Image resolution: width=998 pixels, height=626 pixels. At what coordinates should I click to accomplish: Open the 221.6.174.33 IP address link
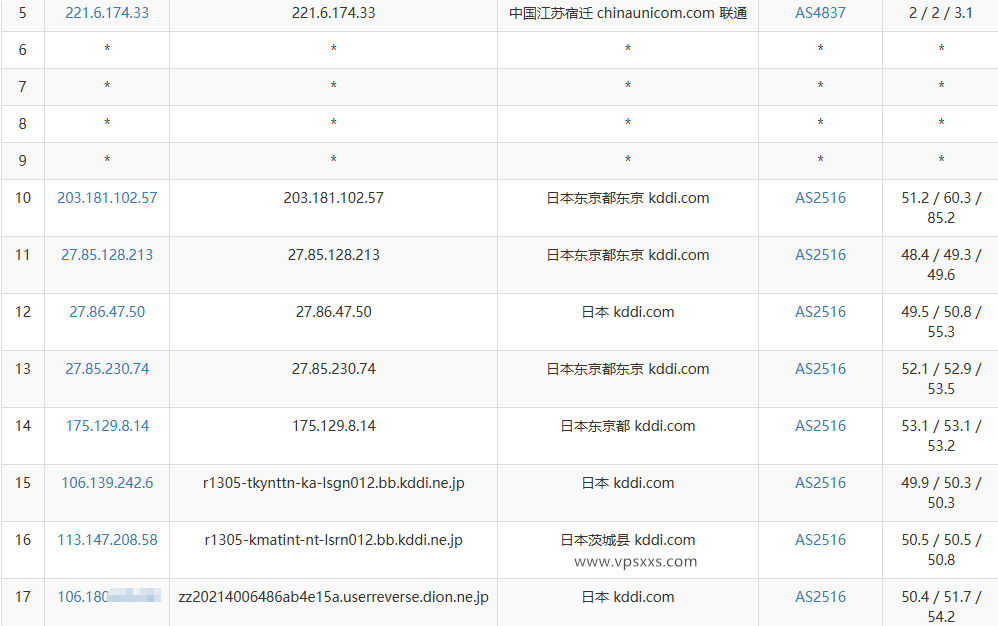[106, 14]
